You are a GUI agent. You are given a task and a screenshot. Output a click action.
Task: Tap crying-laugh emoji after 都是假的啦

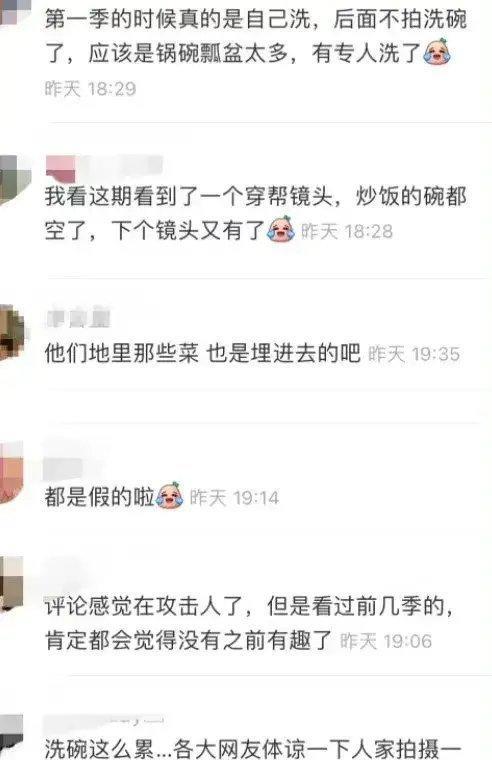(170, 495)
